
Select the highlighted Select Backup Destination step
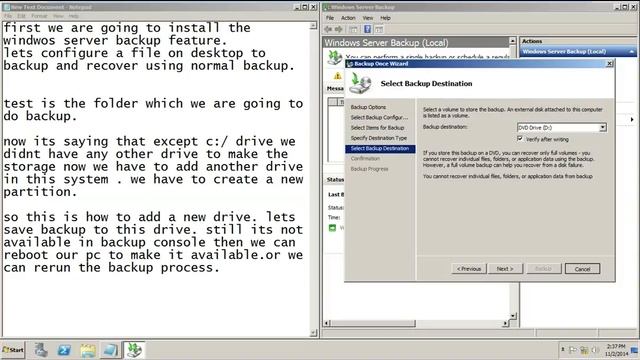click(380, 149)
